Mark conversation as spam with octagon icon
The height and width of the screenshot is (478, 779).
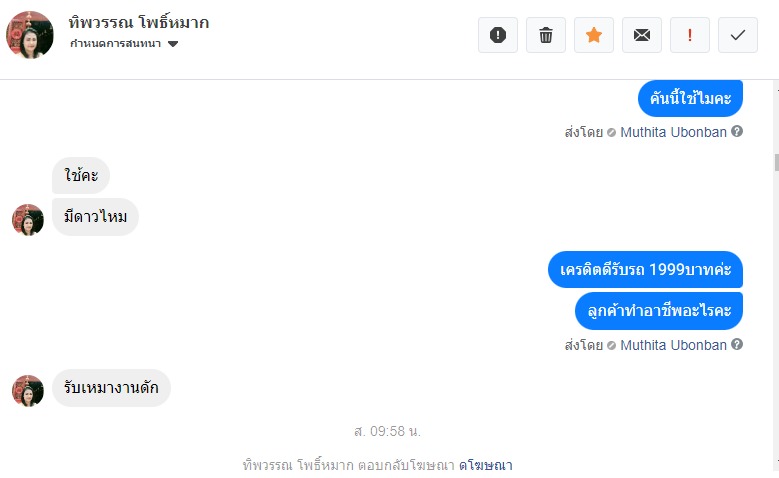coord(498,35)
